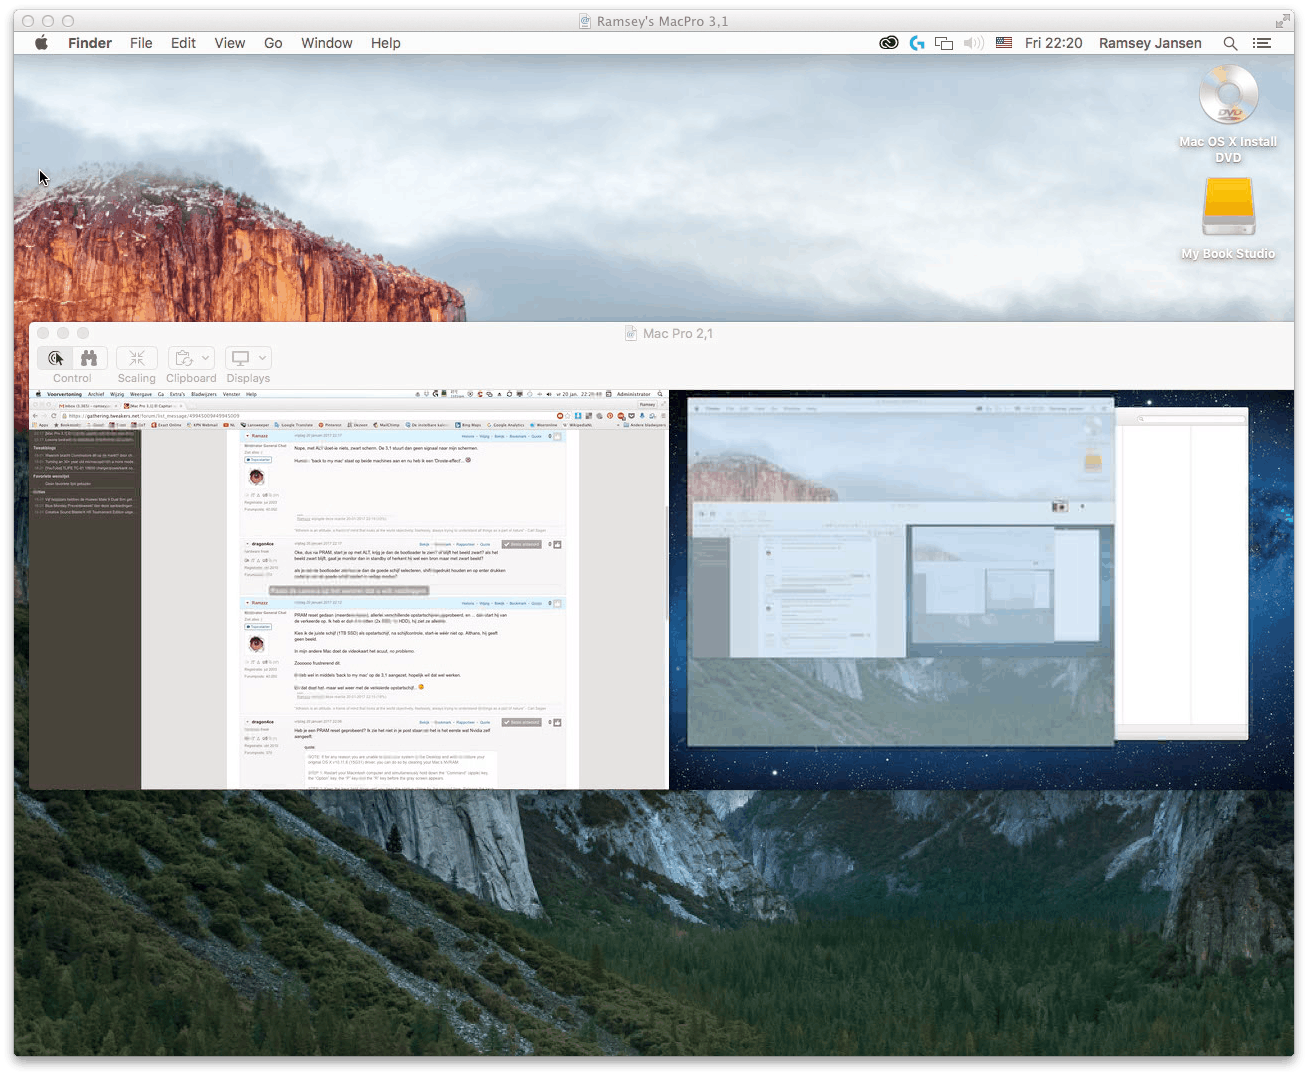Viewport: 1308px width, 1076px height.
Task: Open the Clipboard dropdown arrow
Action: 206,358
